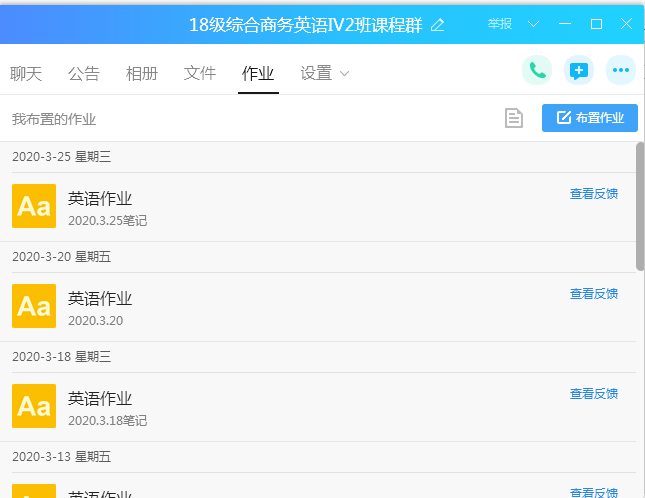This screenshot has height=498, width=645.
Task: View feedback for the 2020.3.25 homework
Action: 594,194
